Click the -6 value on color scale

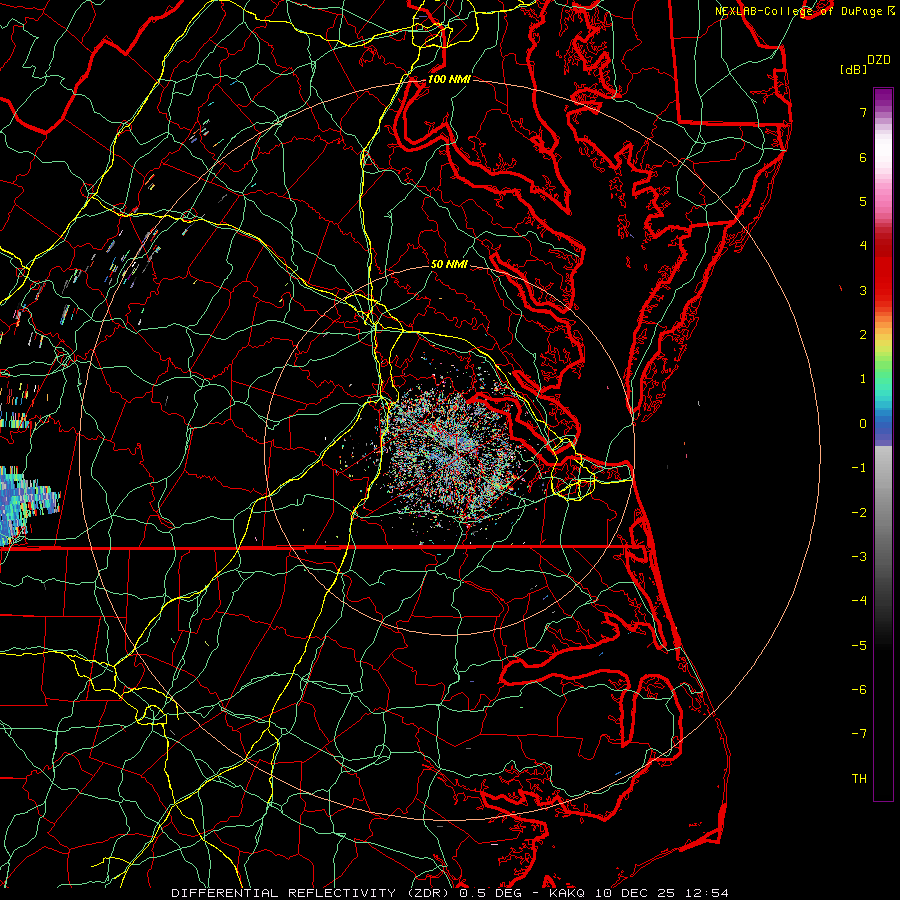(859, 690)
